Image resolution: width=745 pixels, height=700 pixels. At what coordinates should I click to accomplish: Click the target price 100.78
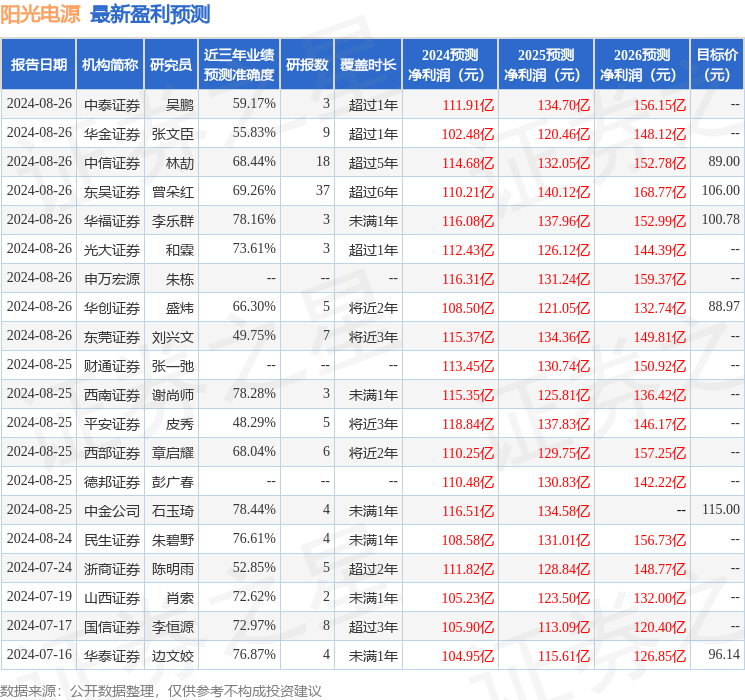(720, 219)
